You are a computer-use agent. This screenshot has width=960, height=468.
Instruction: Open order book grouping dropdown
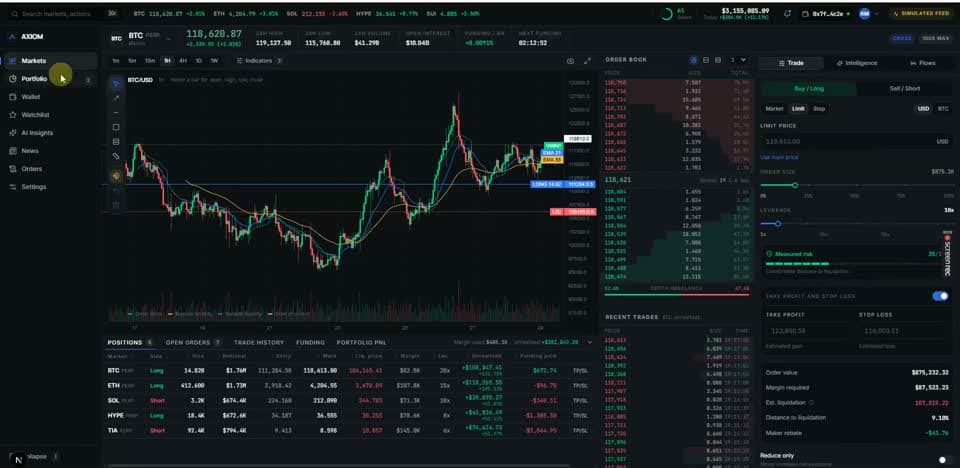coord(738,60)
